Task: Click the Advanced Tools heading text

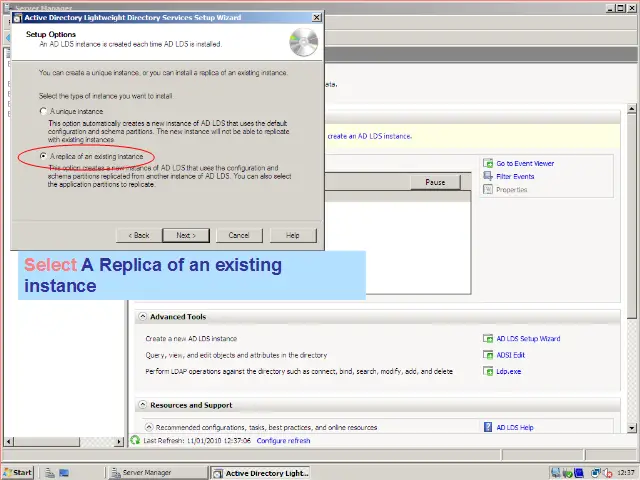Action: pyautogui.click(x=178, y=317)
